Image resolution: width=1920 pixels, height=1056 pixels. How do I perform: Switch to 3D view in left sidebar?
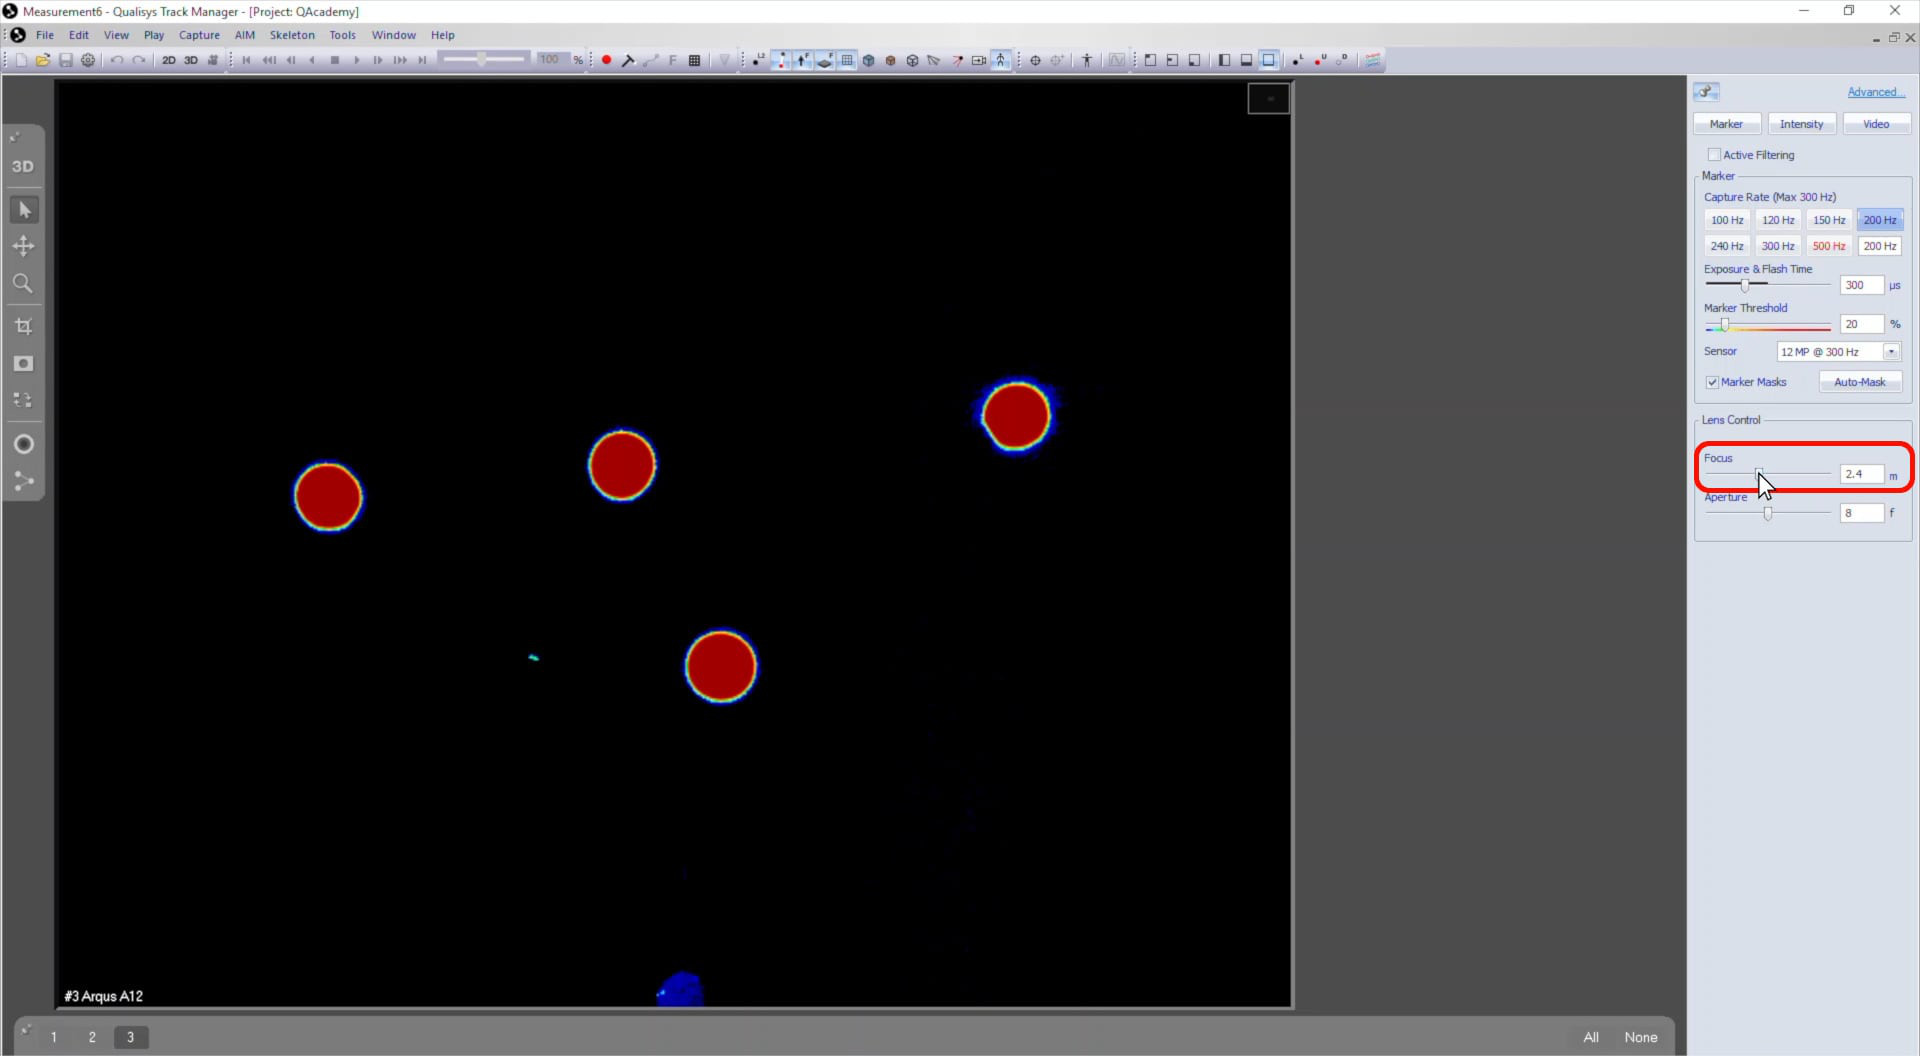[23, 167]
